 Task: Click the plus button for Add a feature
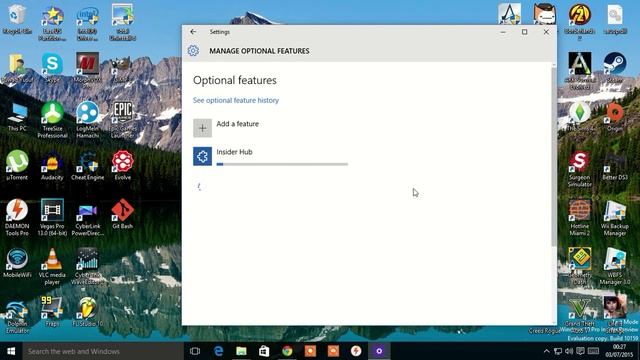coord(202,128)
